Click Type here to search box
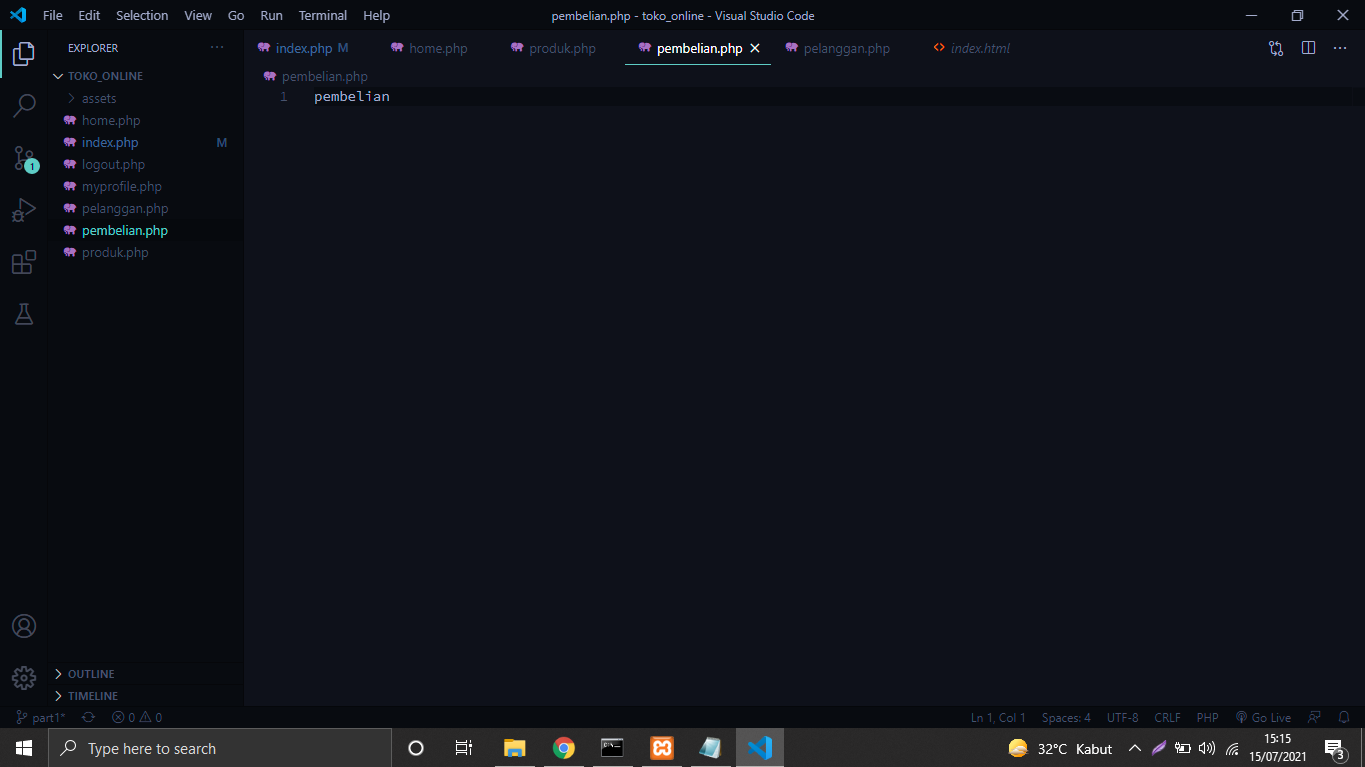Image resolution: width=1365 pixels, height=767 pixels. click(220, 748)
